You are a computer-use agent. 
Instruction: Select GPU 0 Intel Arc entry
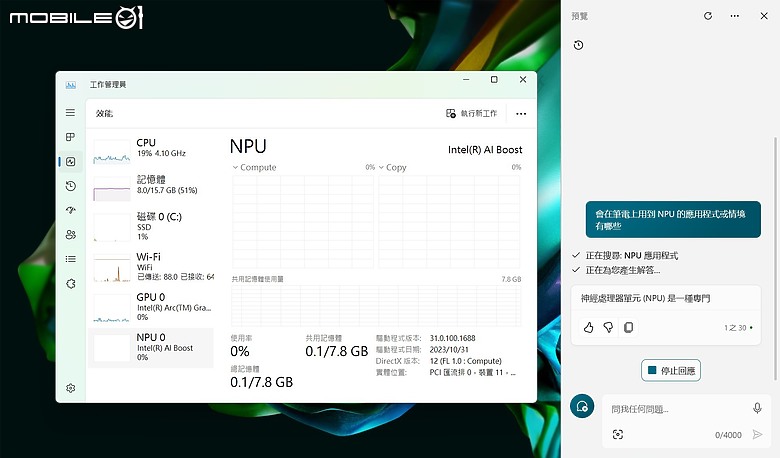151,307
